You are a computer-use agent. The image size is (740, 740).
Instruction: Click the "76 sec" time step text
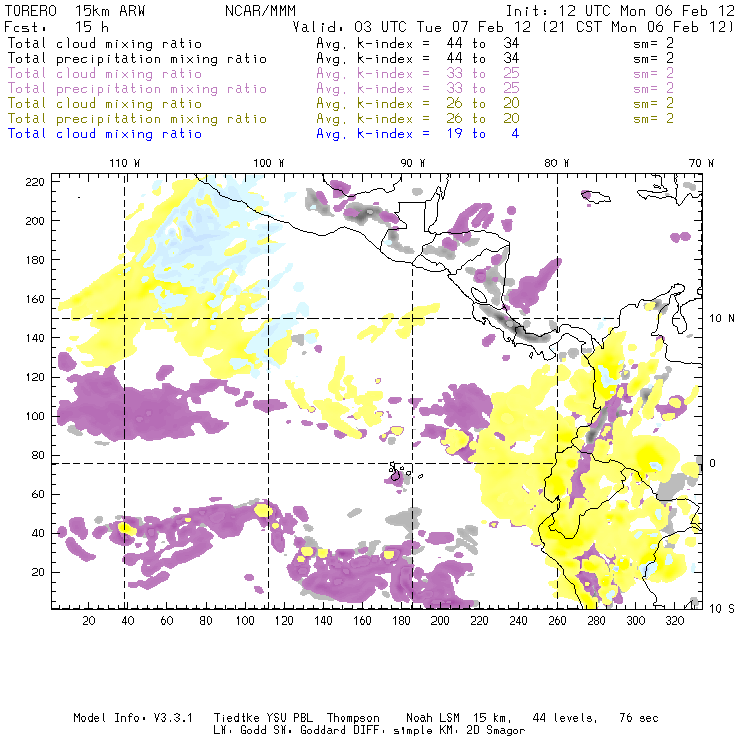(639, 718)
